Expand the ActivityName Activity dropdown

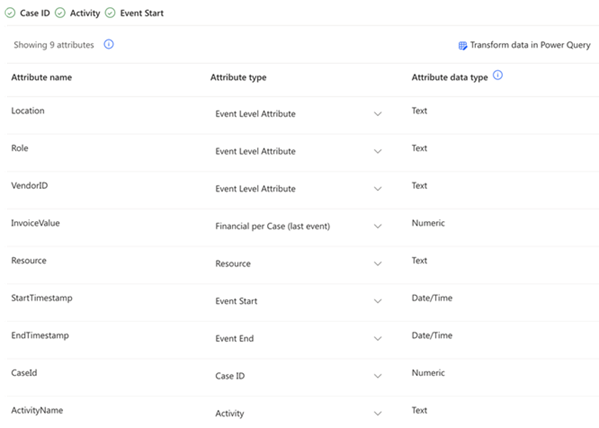pos(298,413)
